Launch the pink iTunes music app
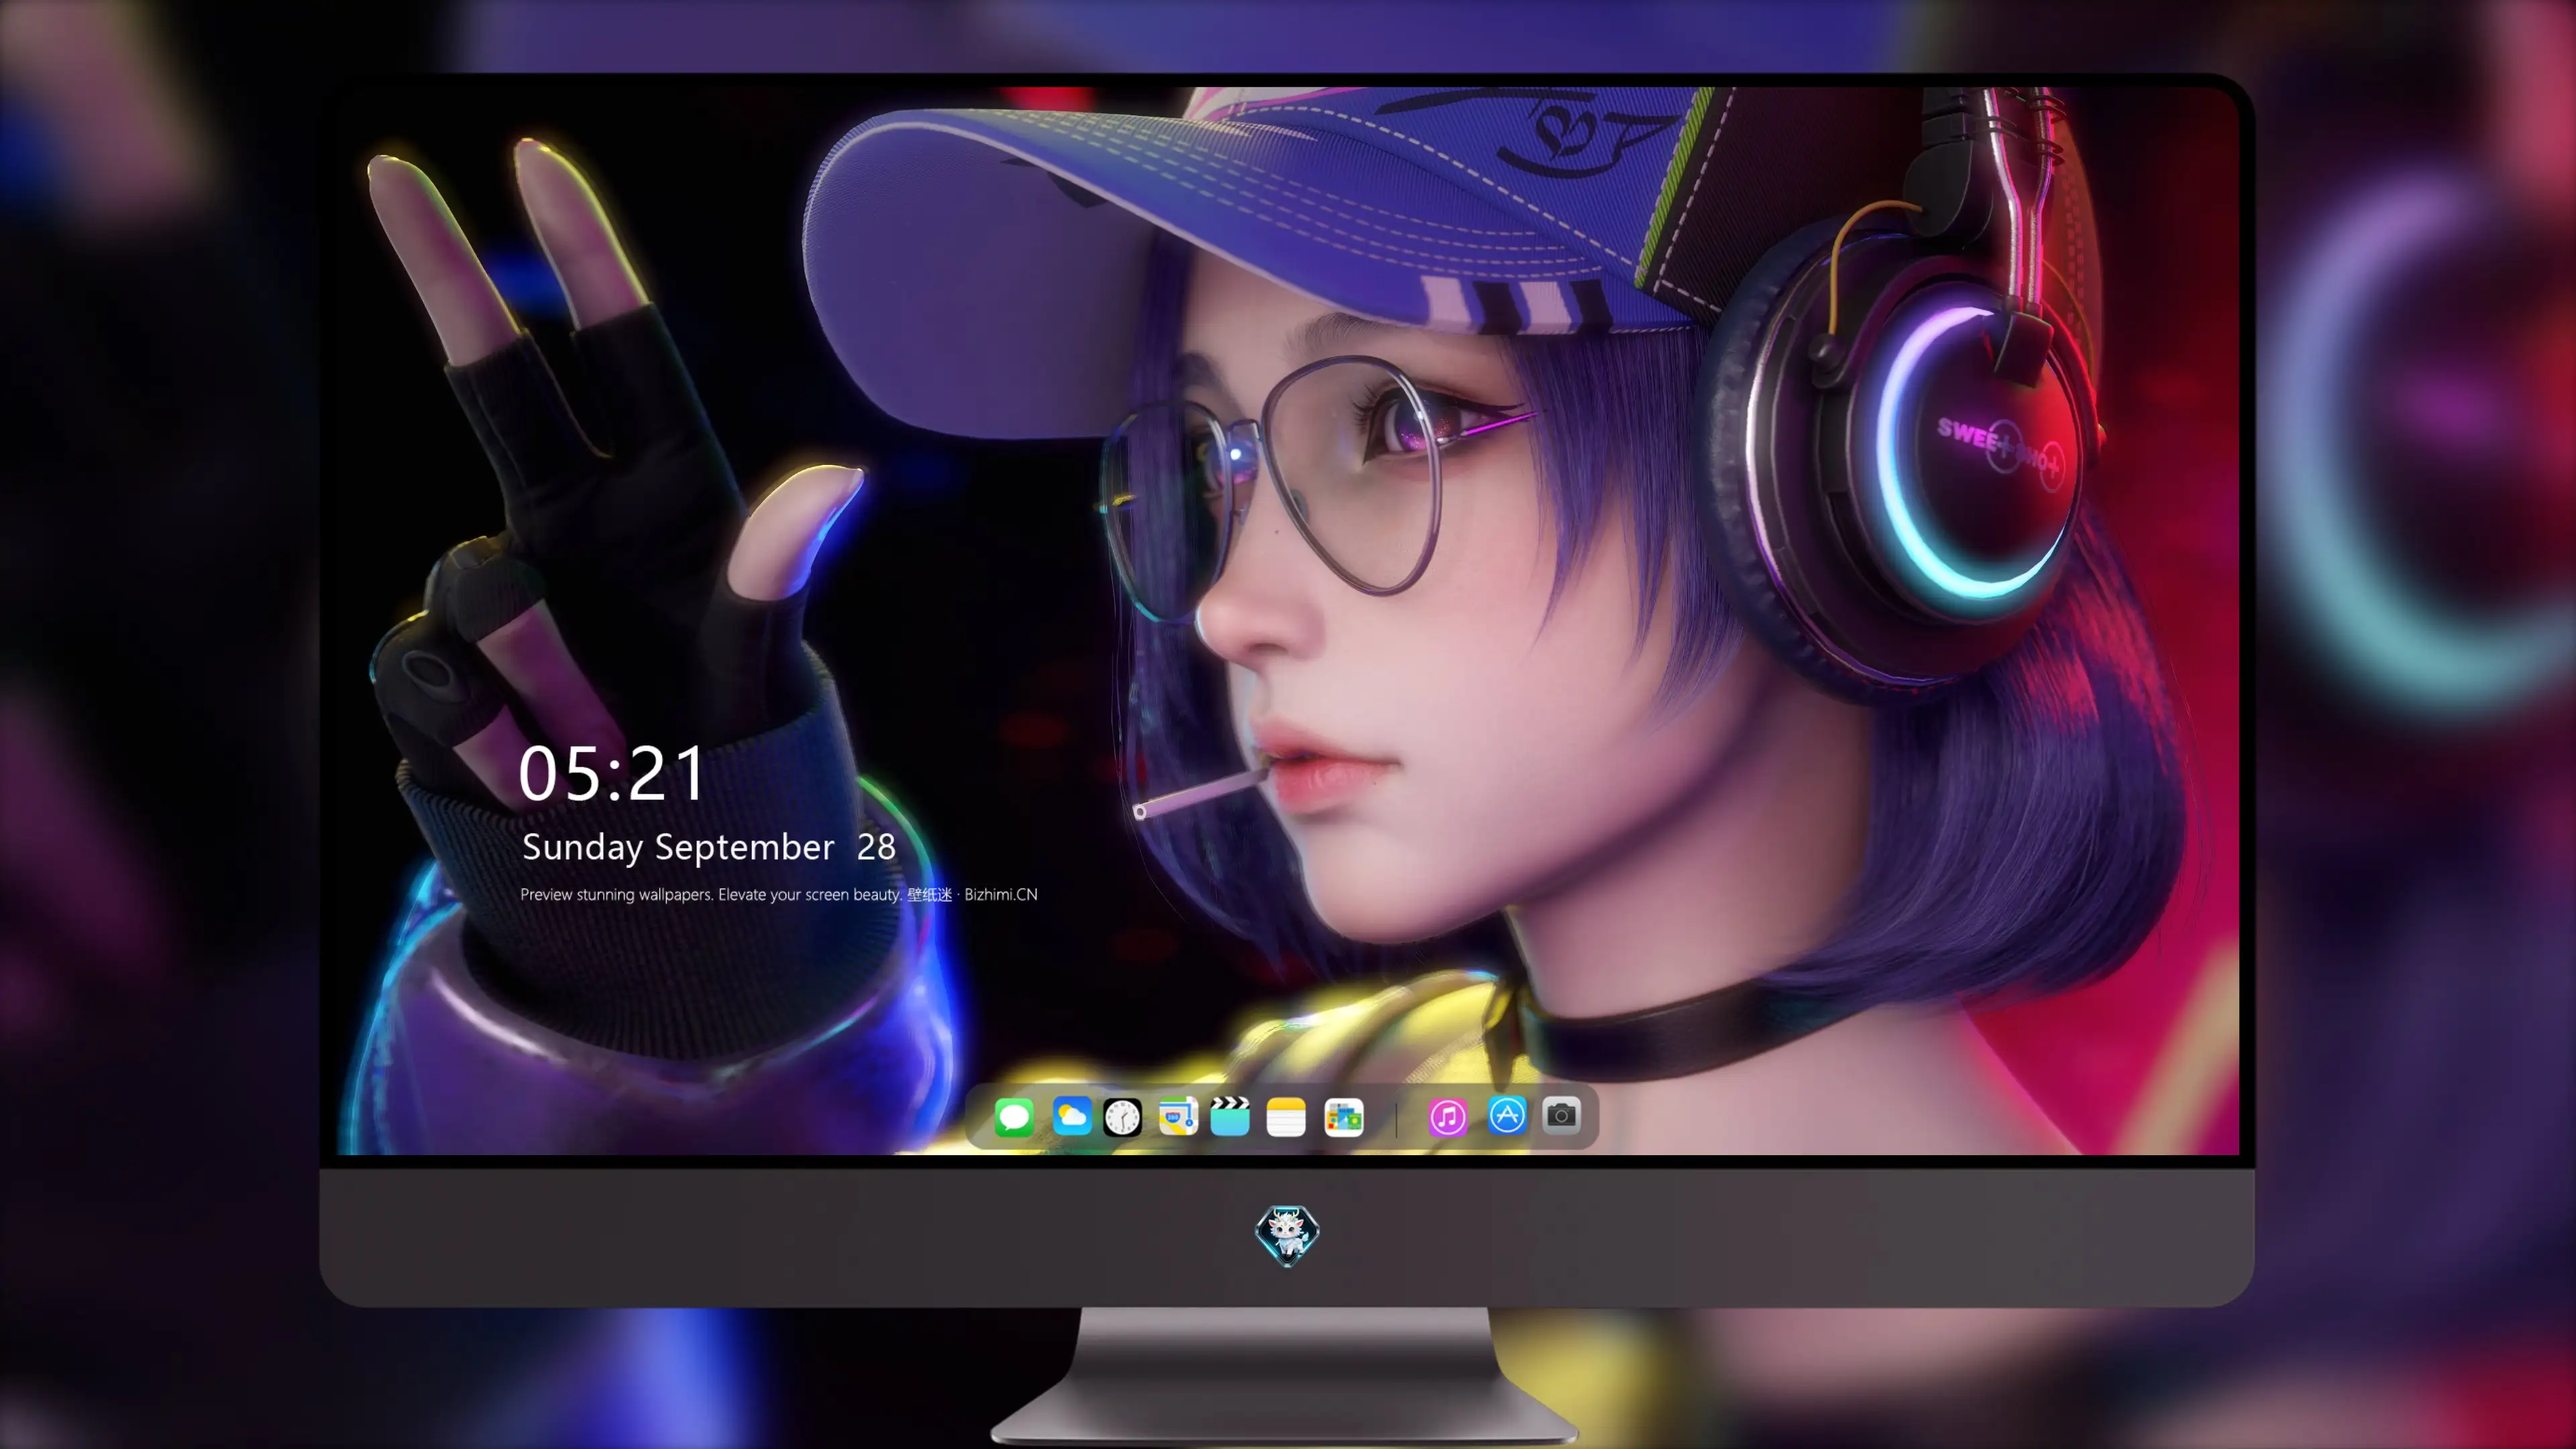 tap(1448, 1117)
